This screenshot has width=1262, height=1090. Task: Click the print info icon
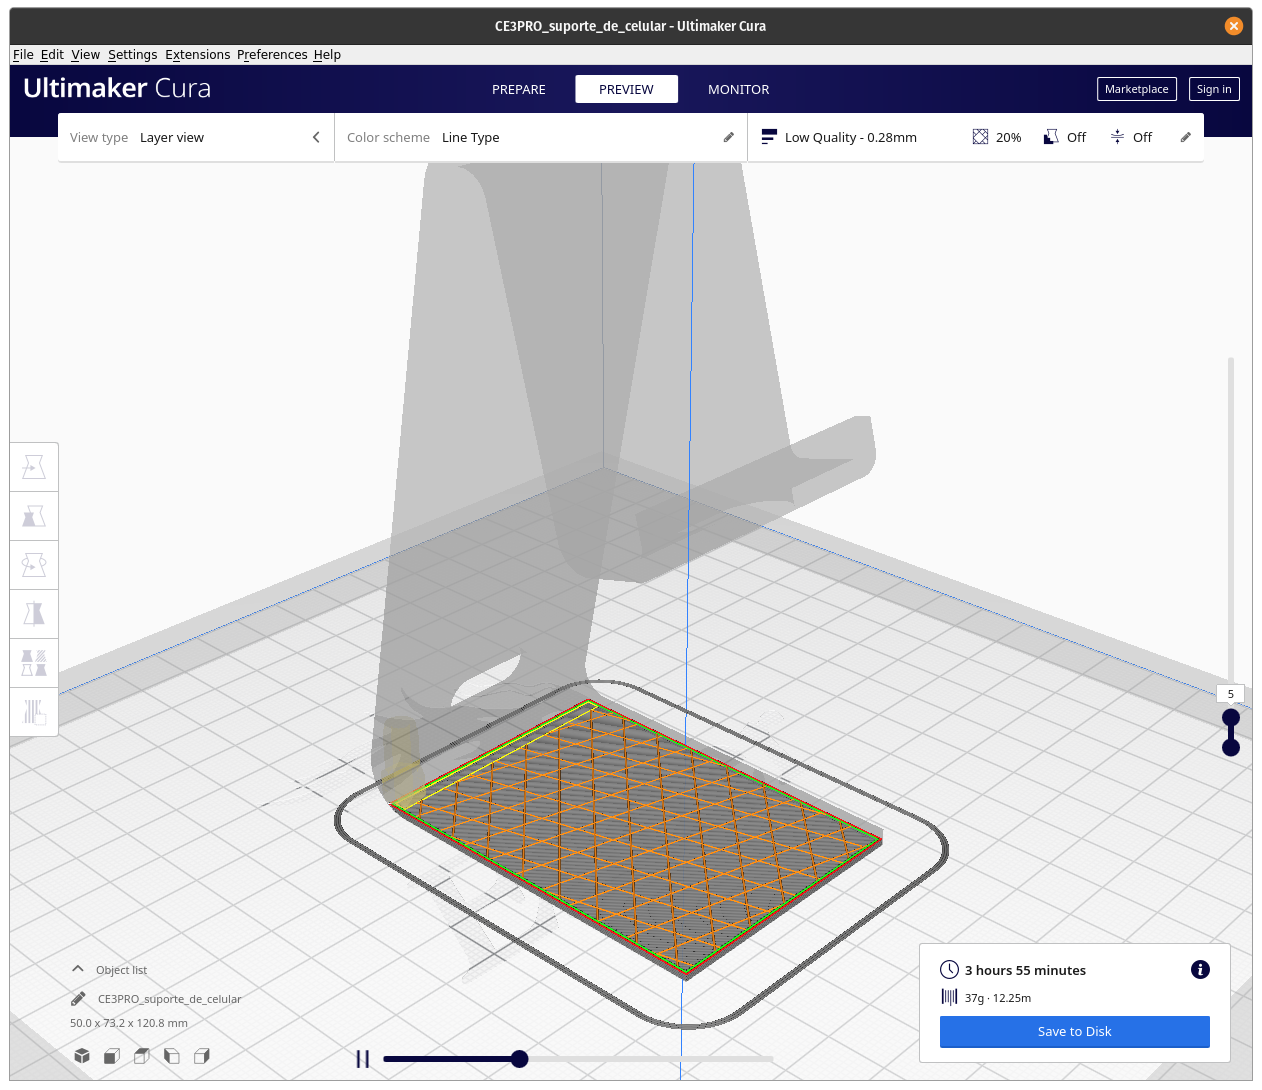[x=1201, y=969]
